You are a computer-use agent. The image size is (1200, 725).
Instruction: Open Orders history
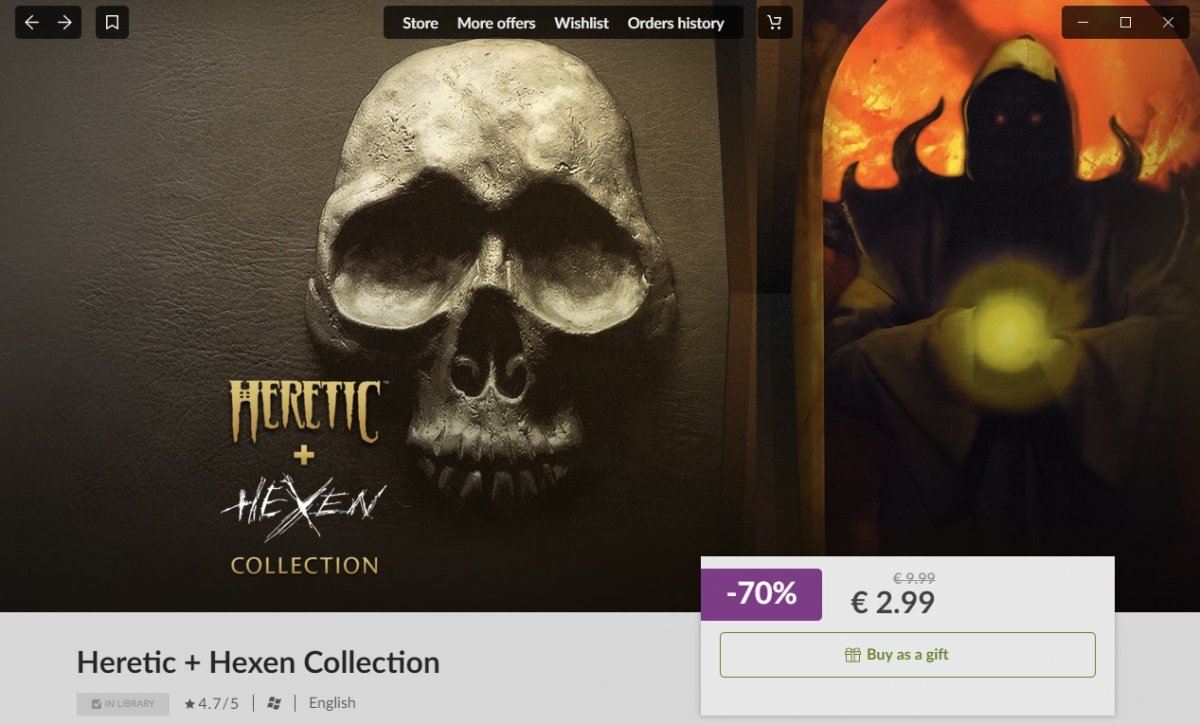click(675, 23)
